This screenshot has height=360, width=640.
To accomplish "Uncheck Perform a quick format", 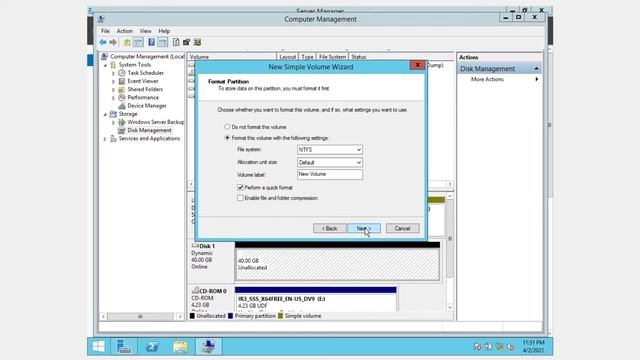I will point(240,187).
